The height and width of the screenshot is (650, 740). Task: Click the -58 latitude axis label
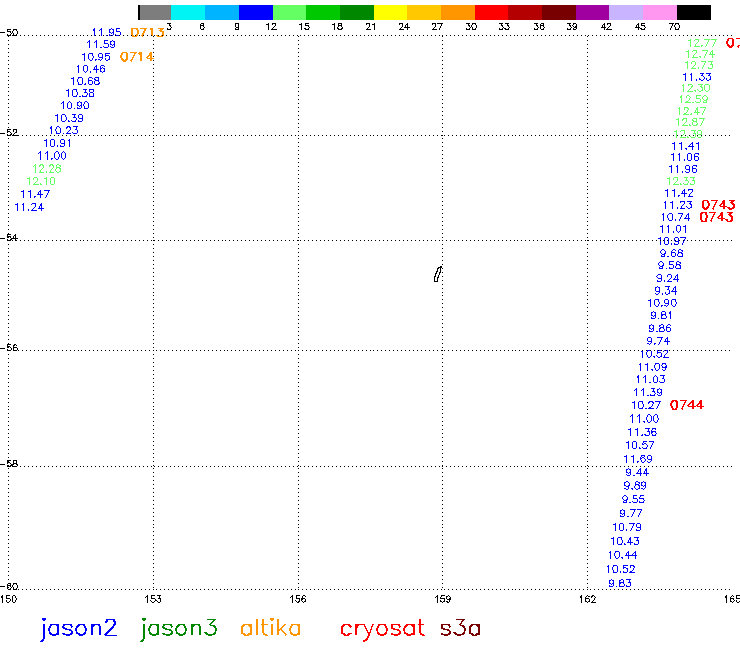(9, 464)
